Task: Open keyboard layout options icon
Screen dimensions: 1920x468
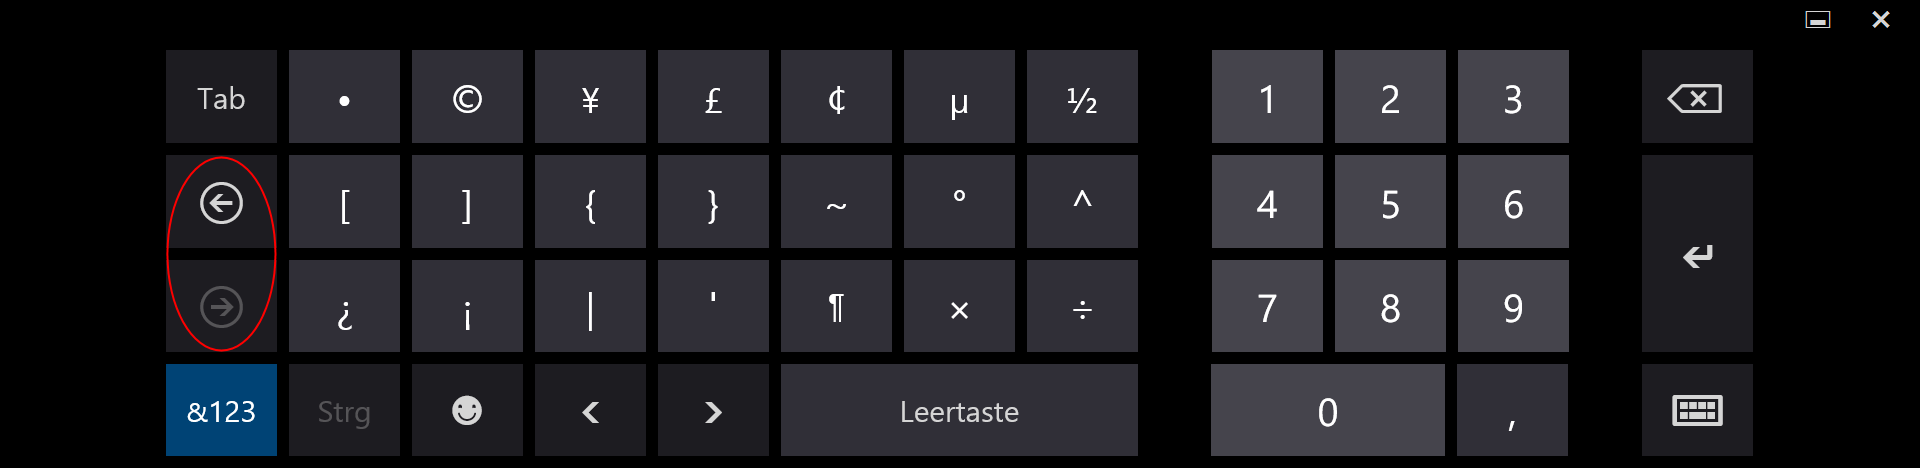Action: pyautogui.click(x=1696, y=410)
